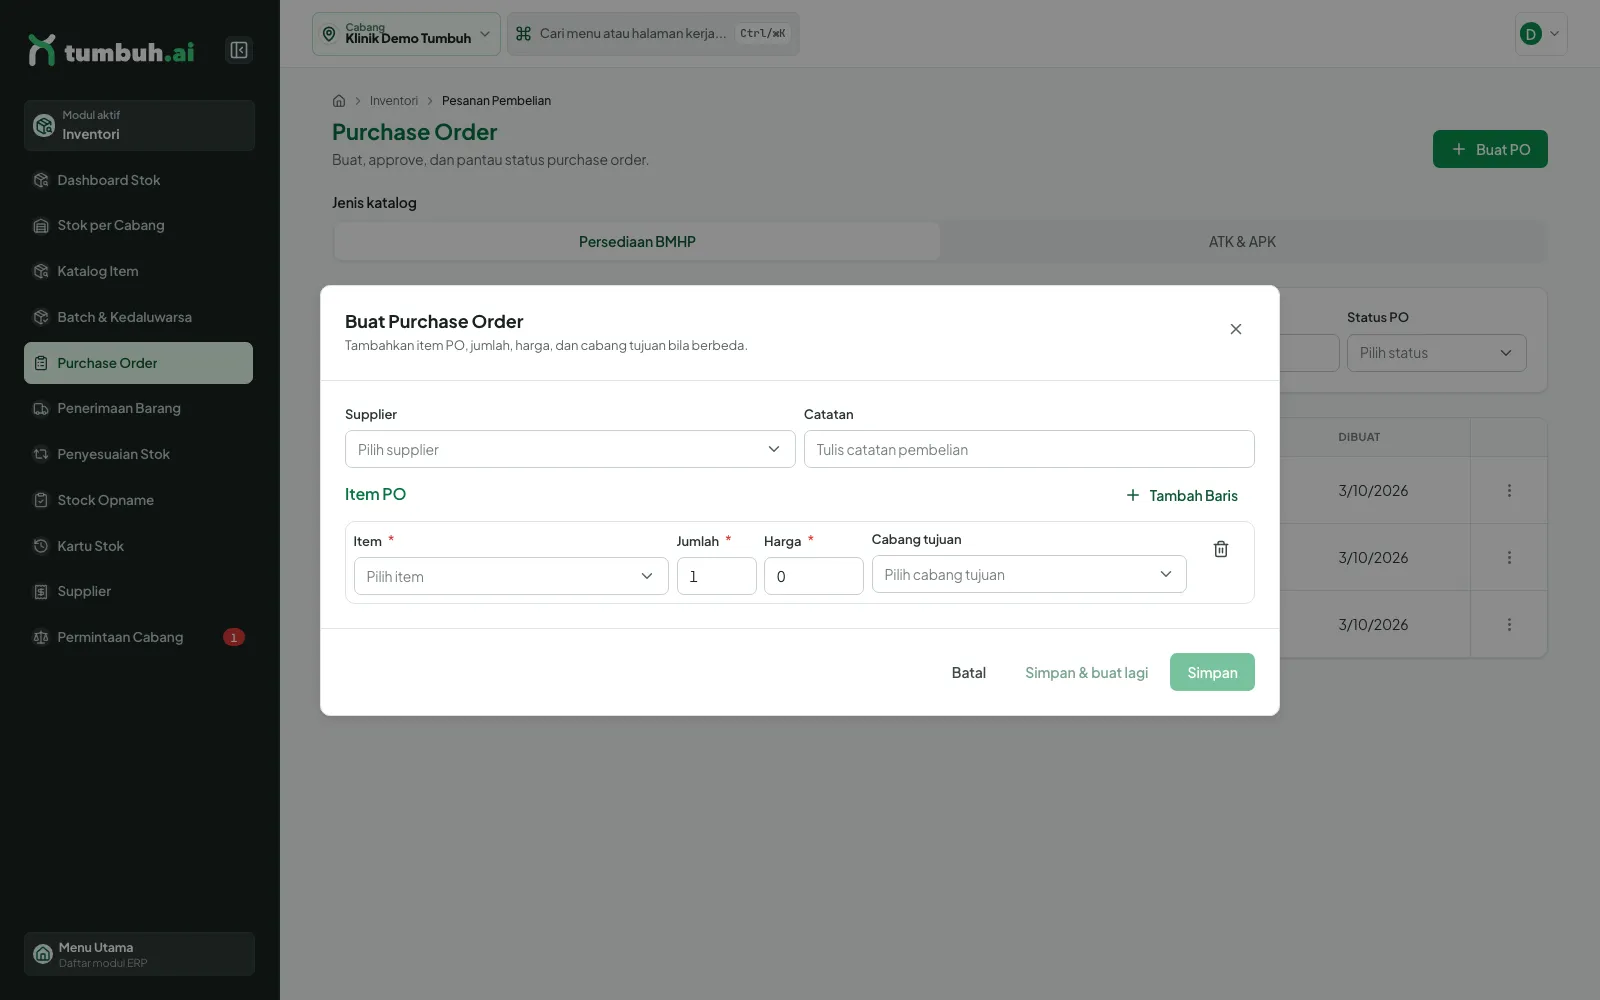
Task: Open Dashboard Stok from sidebar
Action: pos(139,180)
